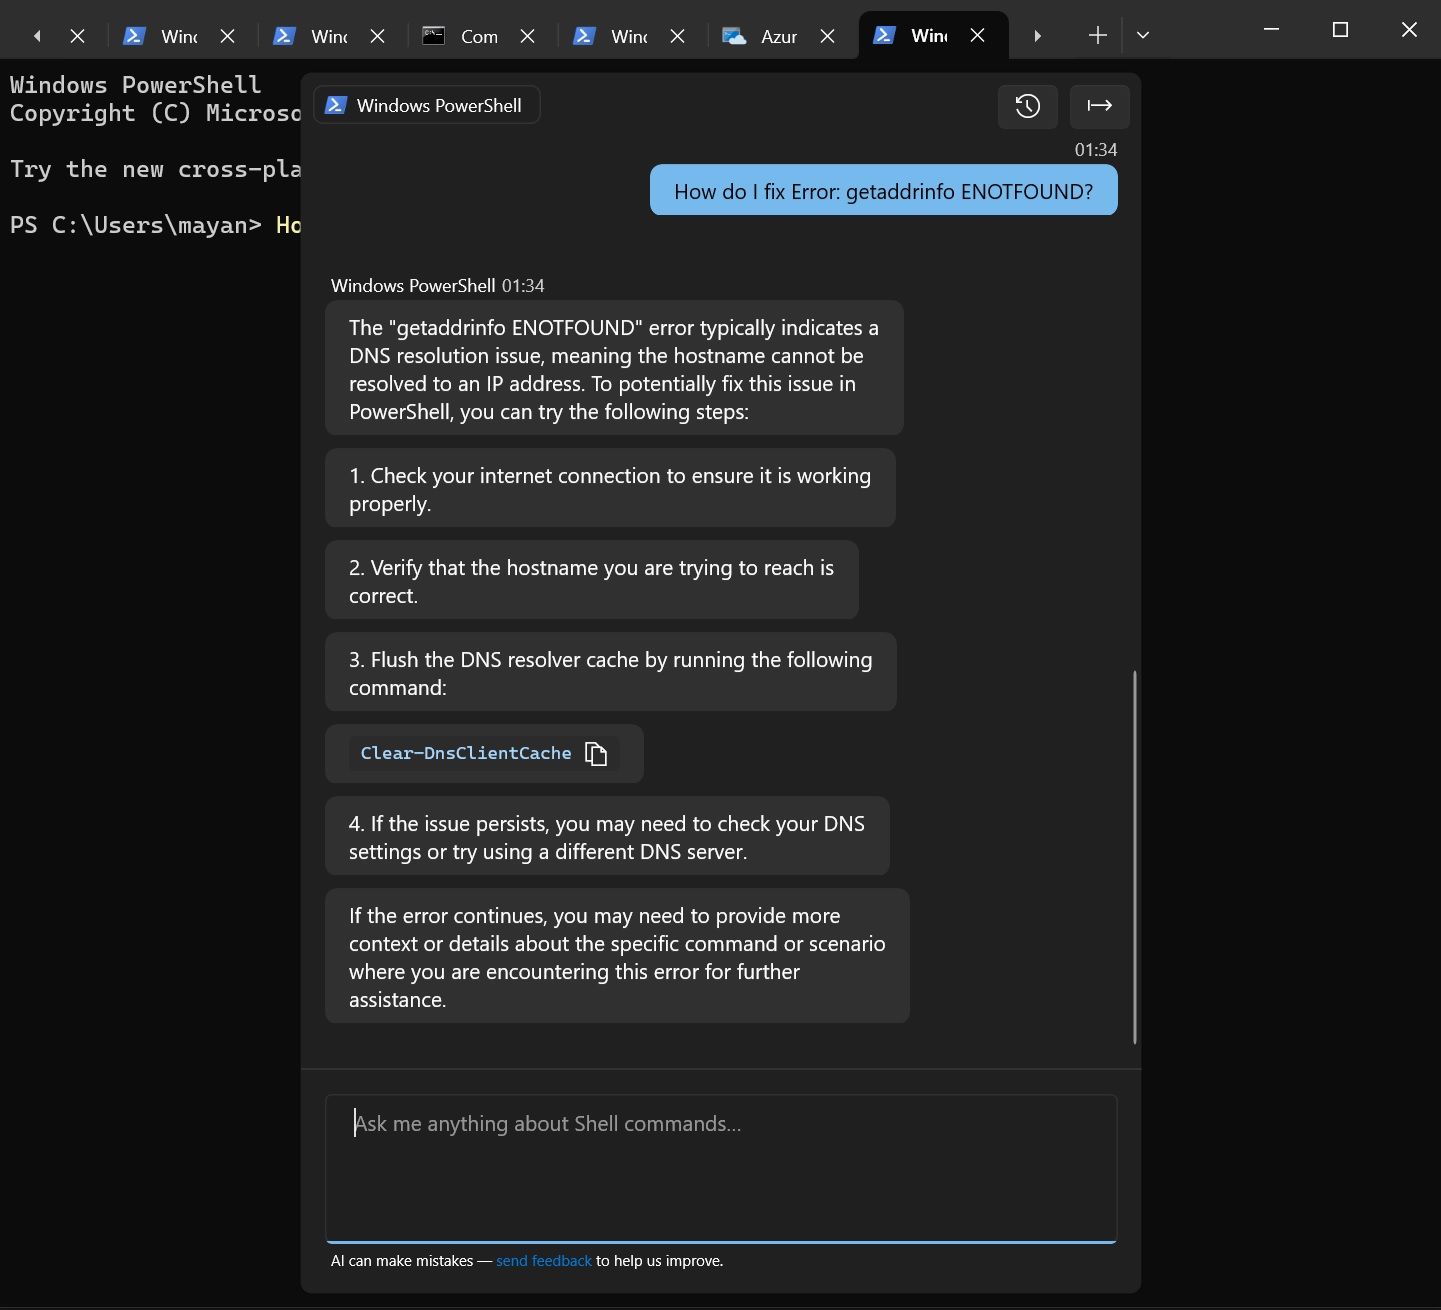Click the Windows PowerShell icon in the chat header
The width and height of the screenshot is (1441, 1310).
(x=336, y=104)
